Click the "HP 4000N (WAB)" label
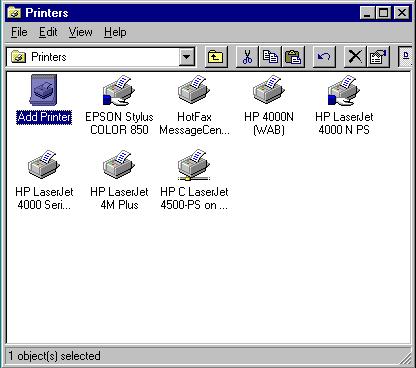Viewport: 416px width, 368px height. [x=269, y=123]
